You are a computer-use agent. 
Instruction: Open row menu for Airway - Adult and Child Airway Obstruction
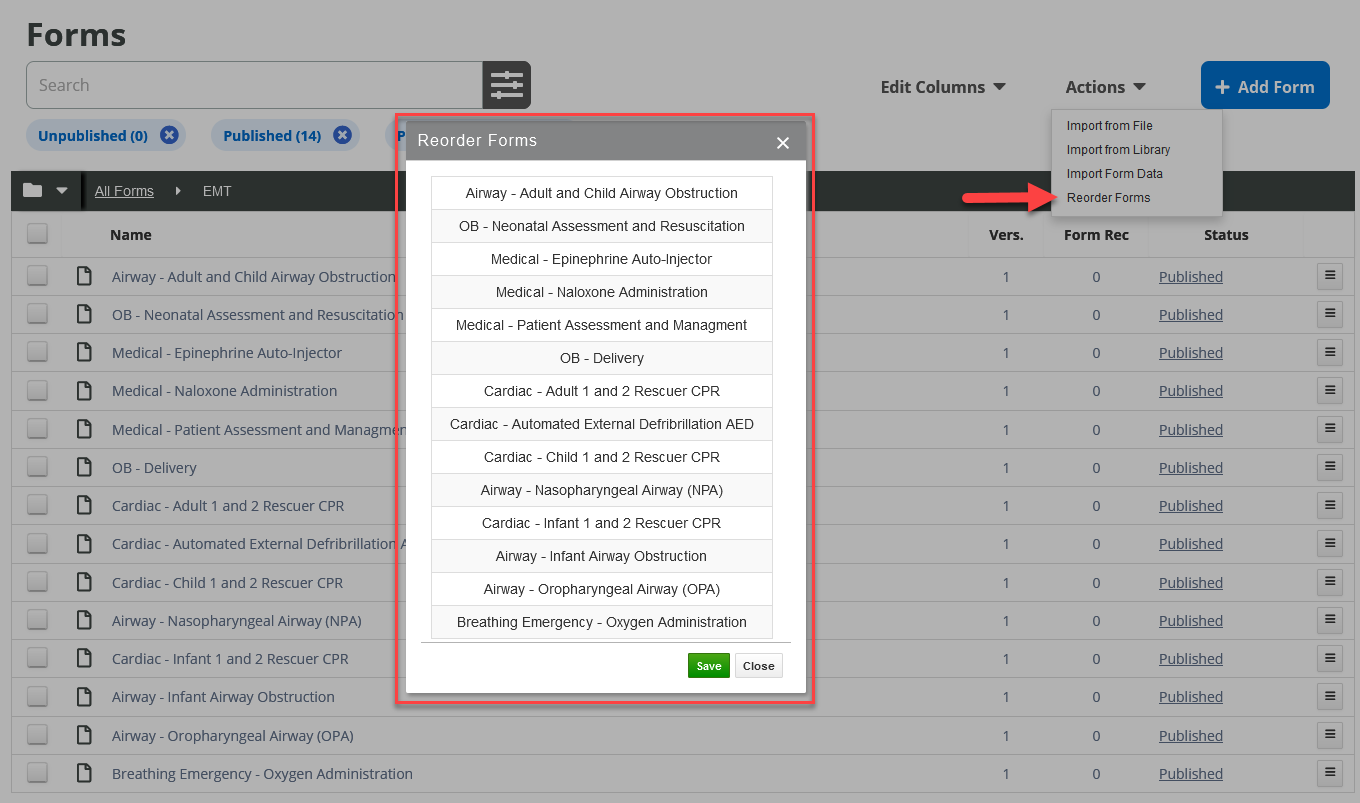click(x=1330, y=276)
